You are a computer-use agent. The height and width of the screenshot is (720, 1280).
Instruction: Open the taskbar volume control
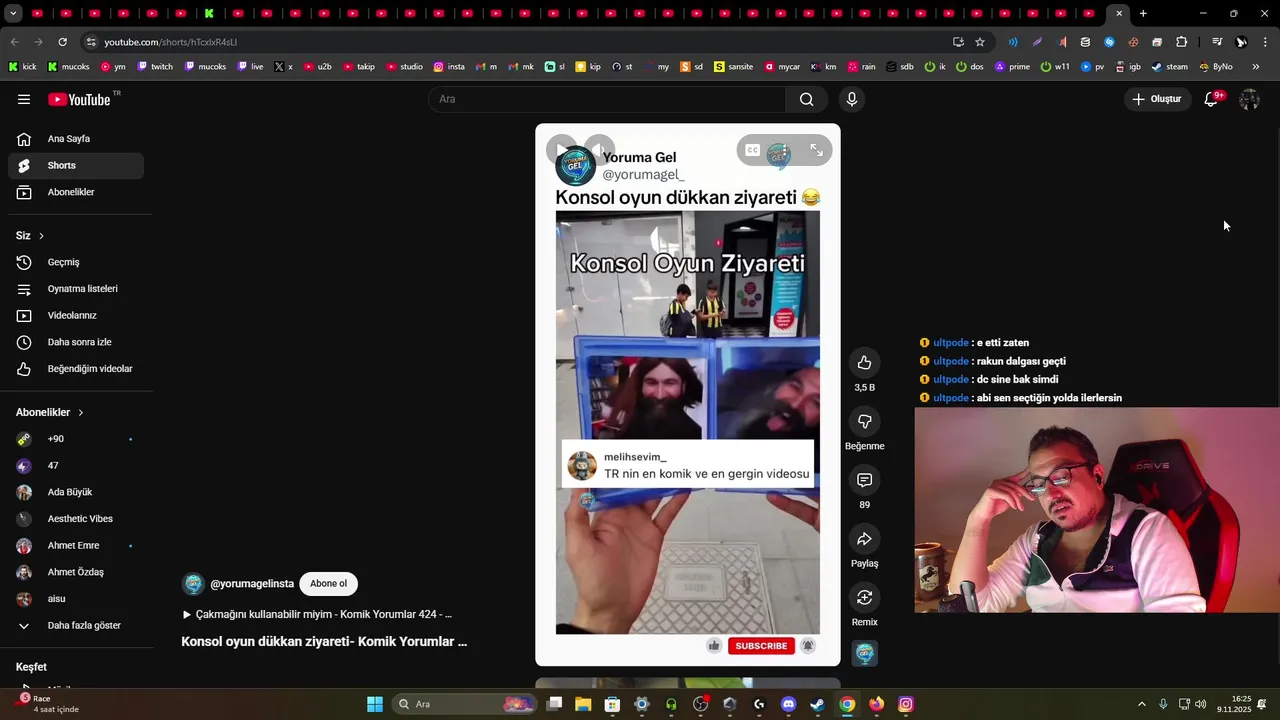(x=1200, y=704)
